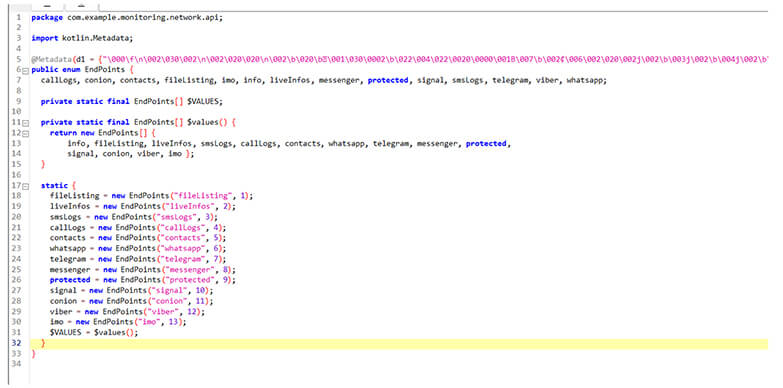This screenshot has height=388, width=783.
Task: Fold the return new EndPoints[] block
Action: point(25,133)
